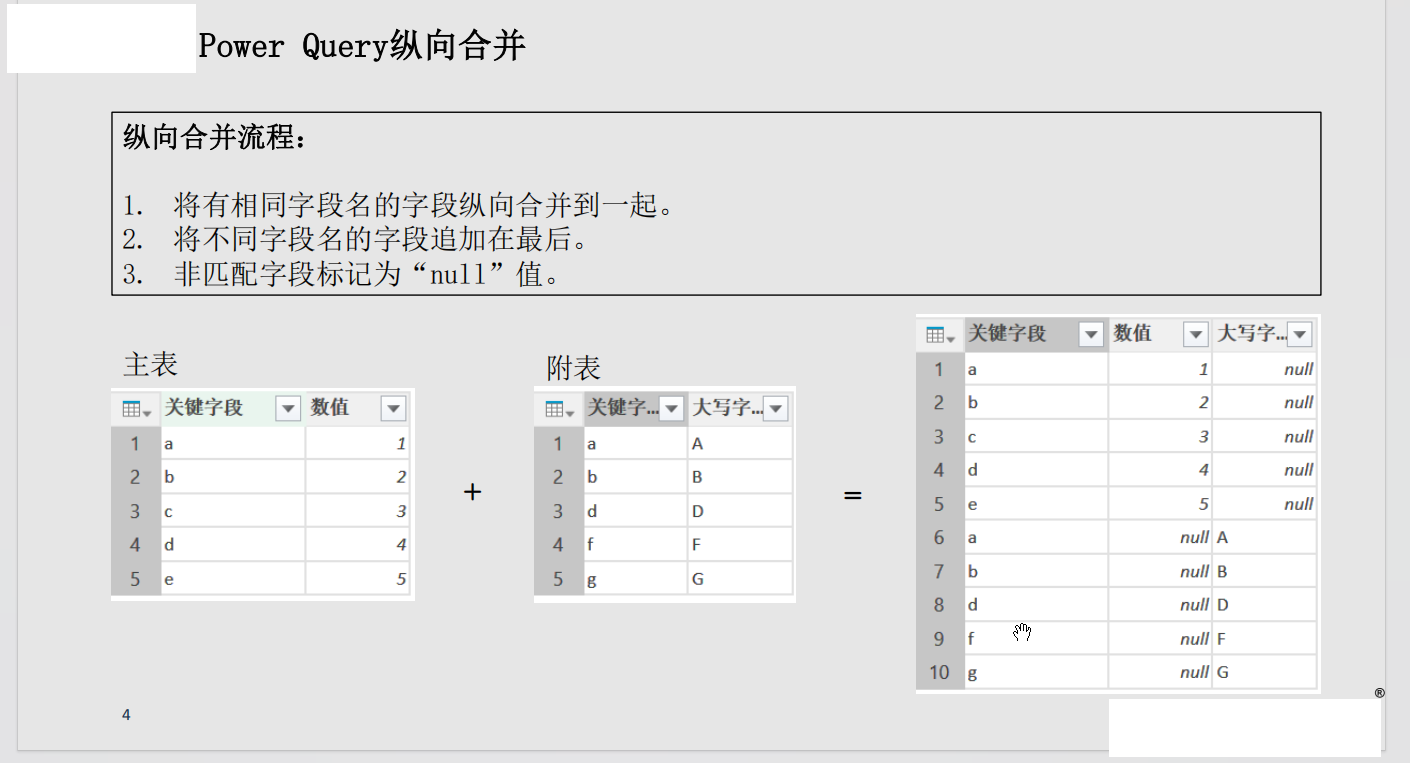Image resolution: width=1410 pixels, height=763 pixels.
Task: Select the 数值 column header in 主表
Action: pyautogui.click(x=358, y=409)
